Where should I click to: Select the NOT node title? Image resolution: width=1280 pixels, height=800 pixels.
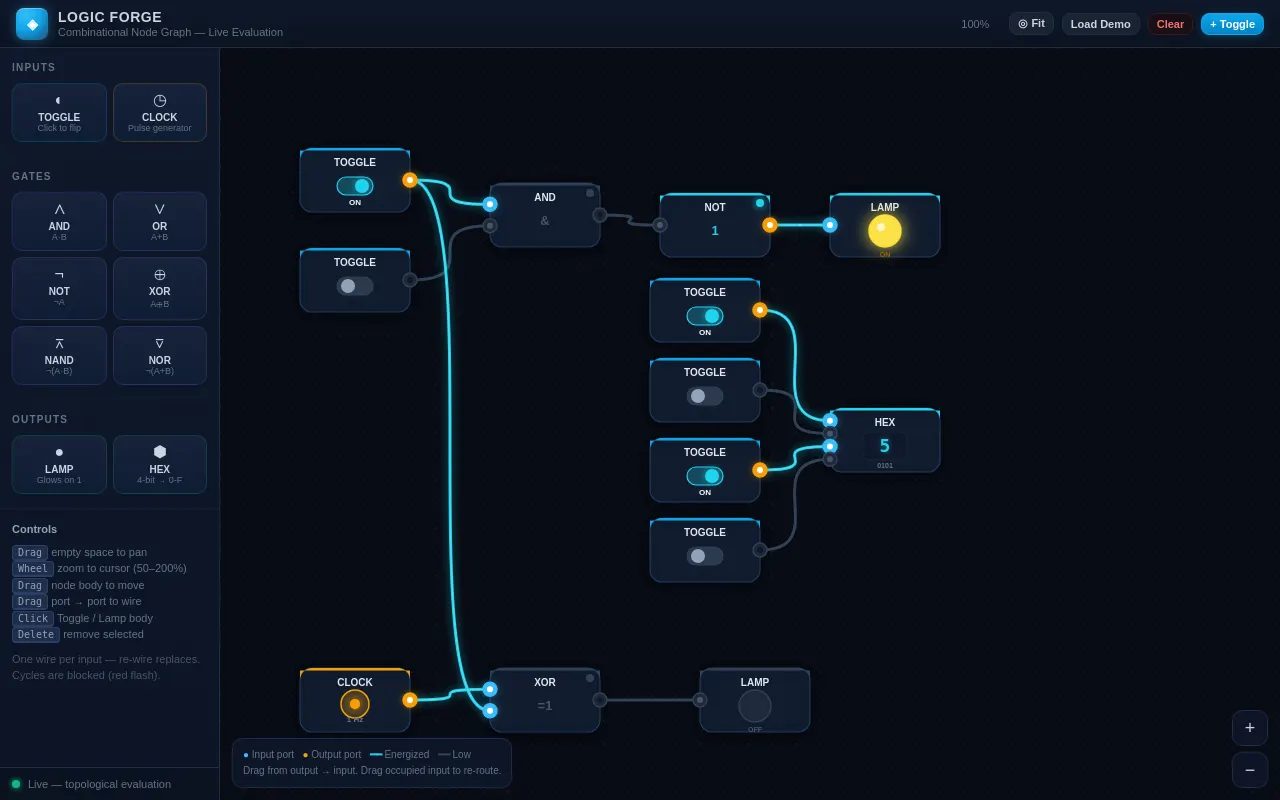pyautogui.click(x=715, y=208)
